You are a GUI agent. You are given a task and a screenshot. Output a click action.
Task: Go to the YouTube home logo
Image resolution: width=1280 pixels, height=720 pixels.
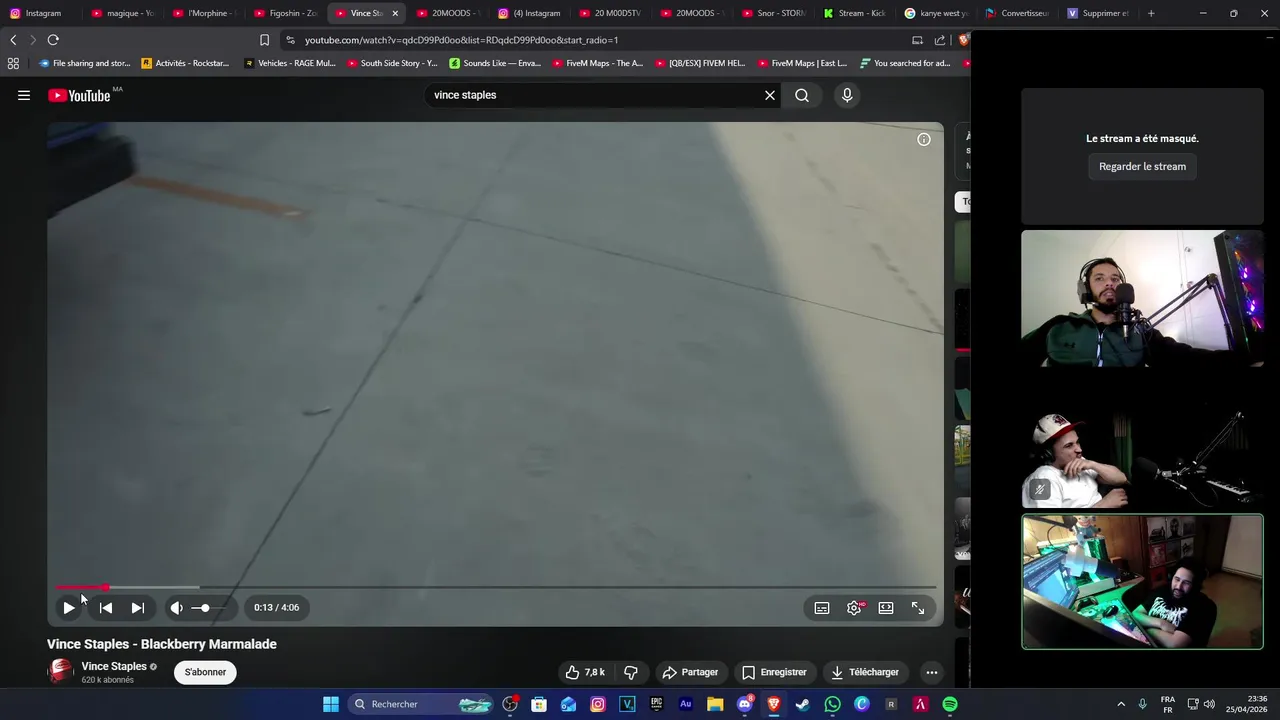tap(79, 95)
